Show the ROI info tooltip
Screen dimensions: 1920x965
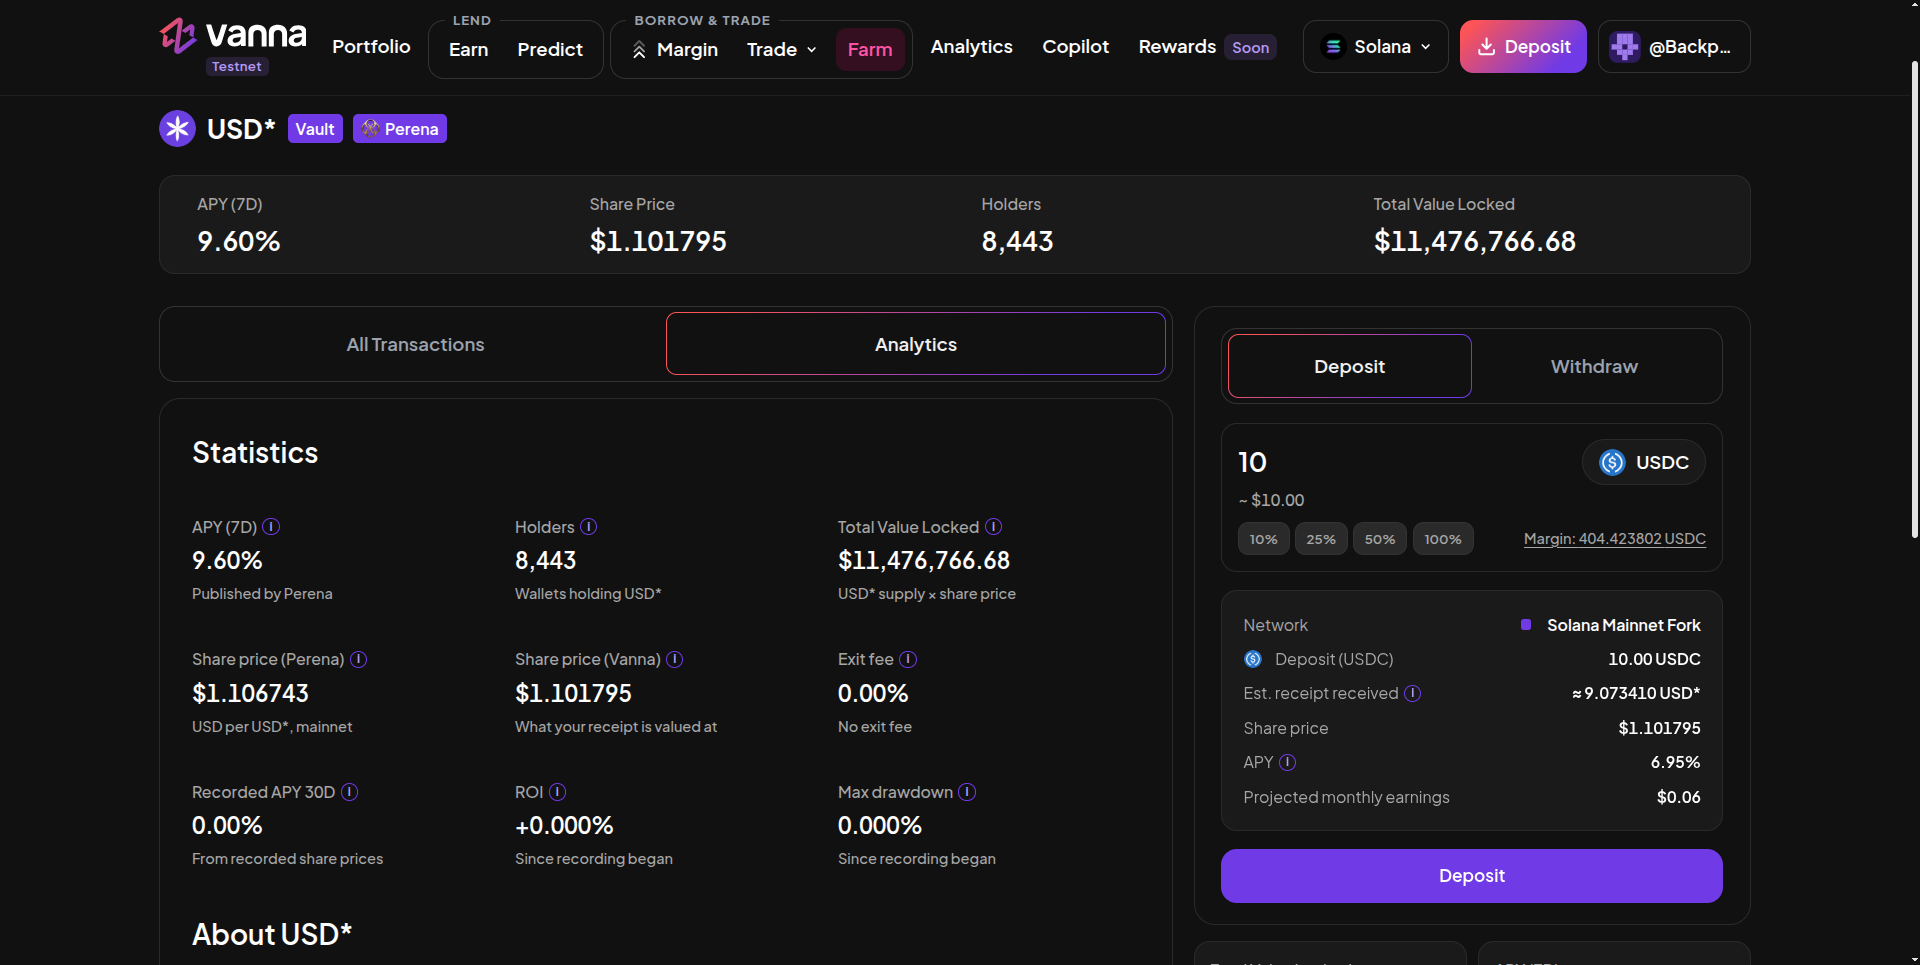pyautogui.click(x=558, y=792)
